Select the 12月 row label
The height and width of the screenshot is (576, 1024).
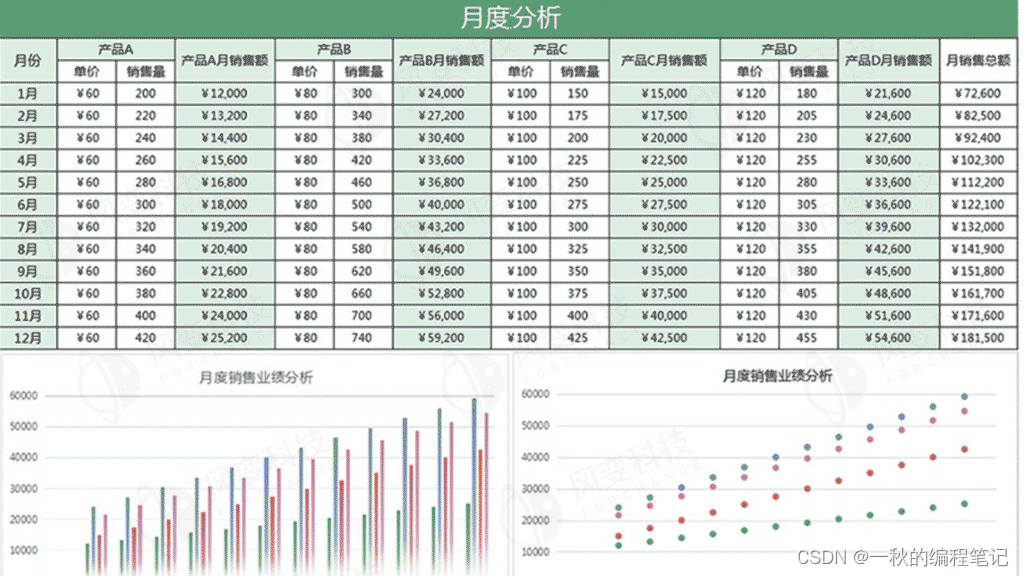coord(28,338)
